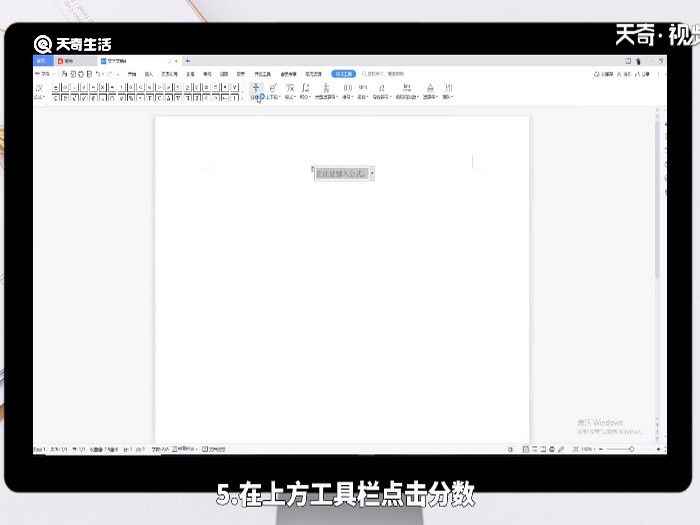Click the command search box
Screen dimensions: 700x525
click(x=383, y=74)
